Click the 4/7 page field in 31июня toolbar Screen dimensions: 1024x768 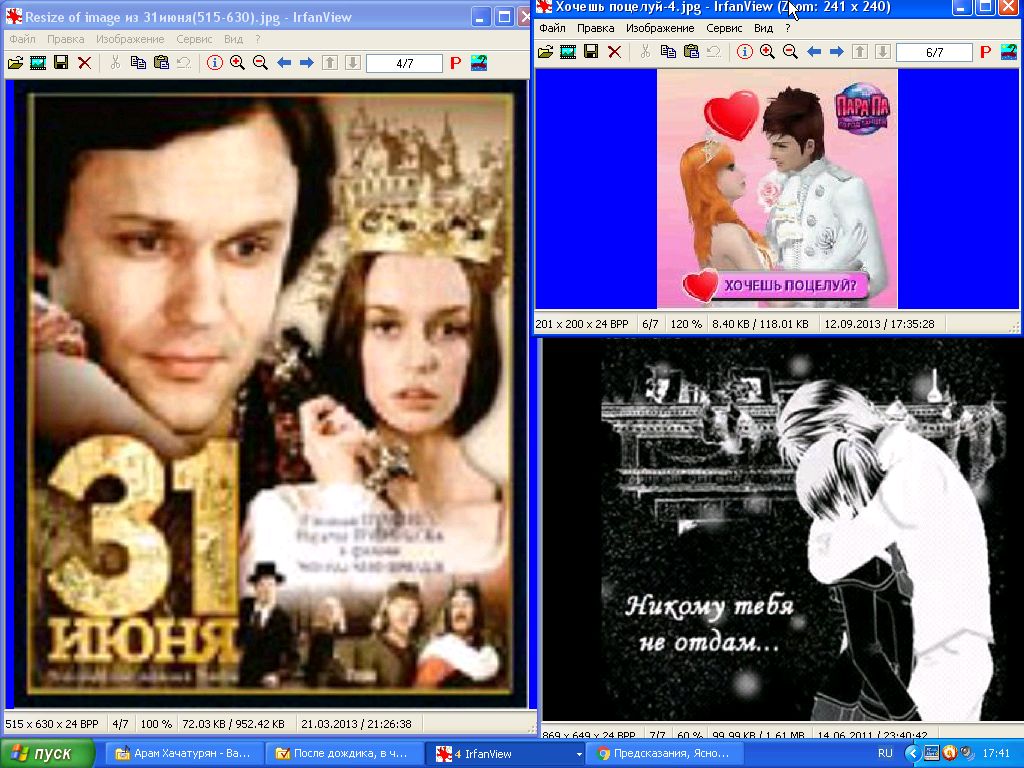point(404,63)
